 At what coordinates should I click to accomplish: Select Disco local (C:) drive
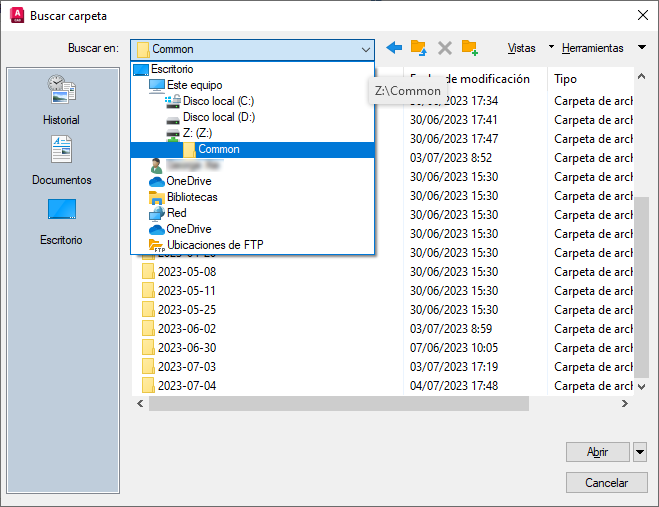click(x=218, y=101)
